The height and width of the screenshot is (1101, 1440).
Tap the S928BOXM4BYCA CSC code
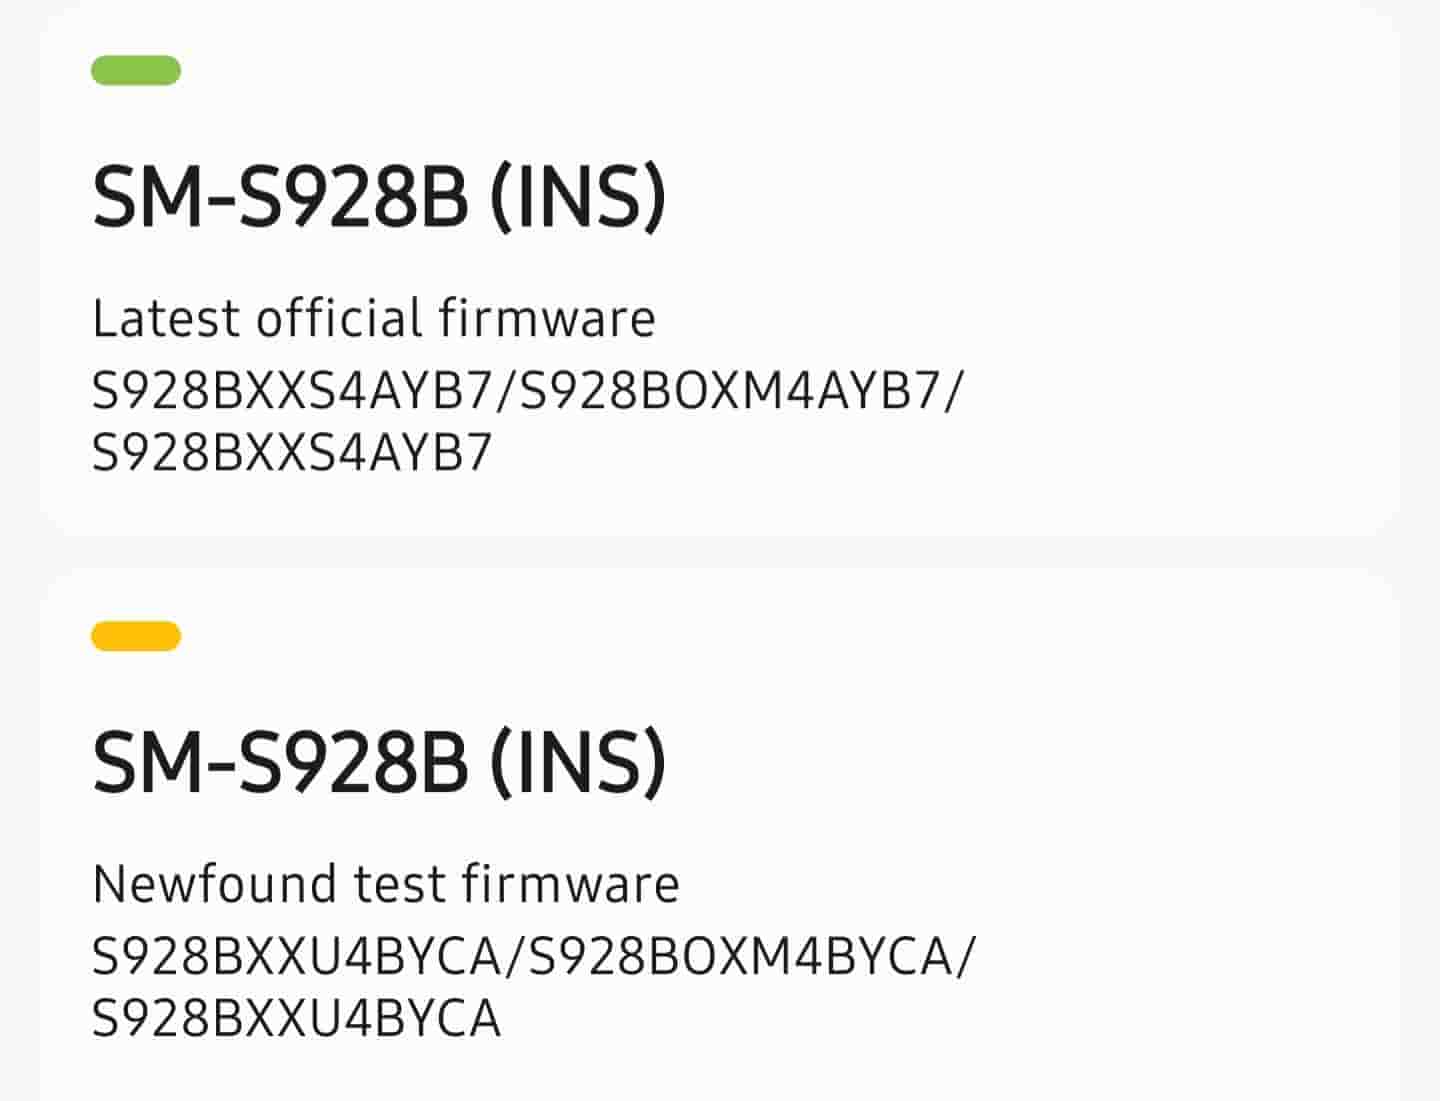pos(740,957)
